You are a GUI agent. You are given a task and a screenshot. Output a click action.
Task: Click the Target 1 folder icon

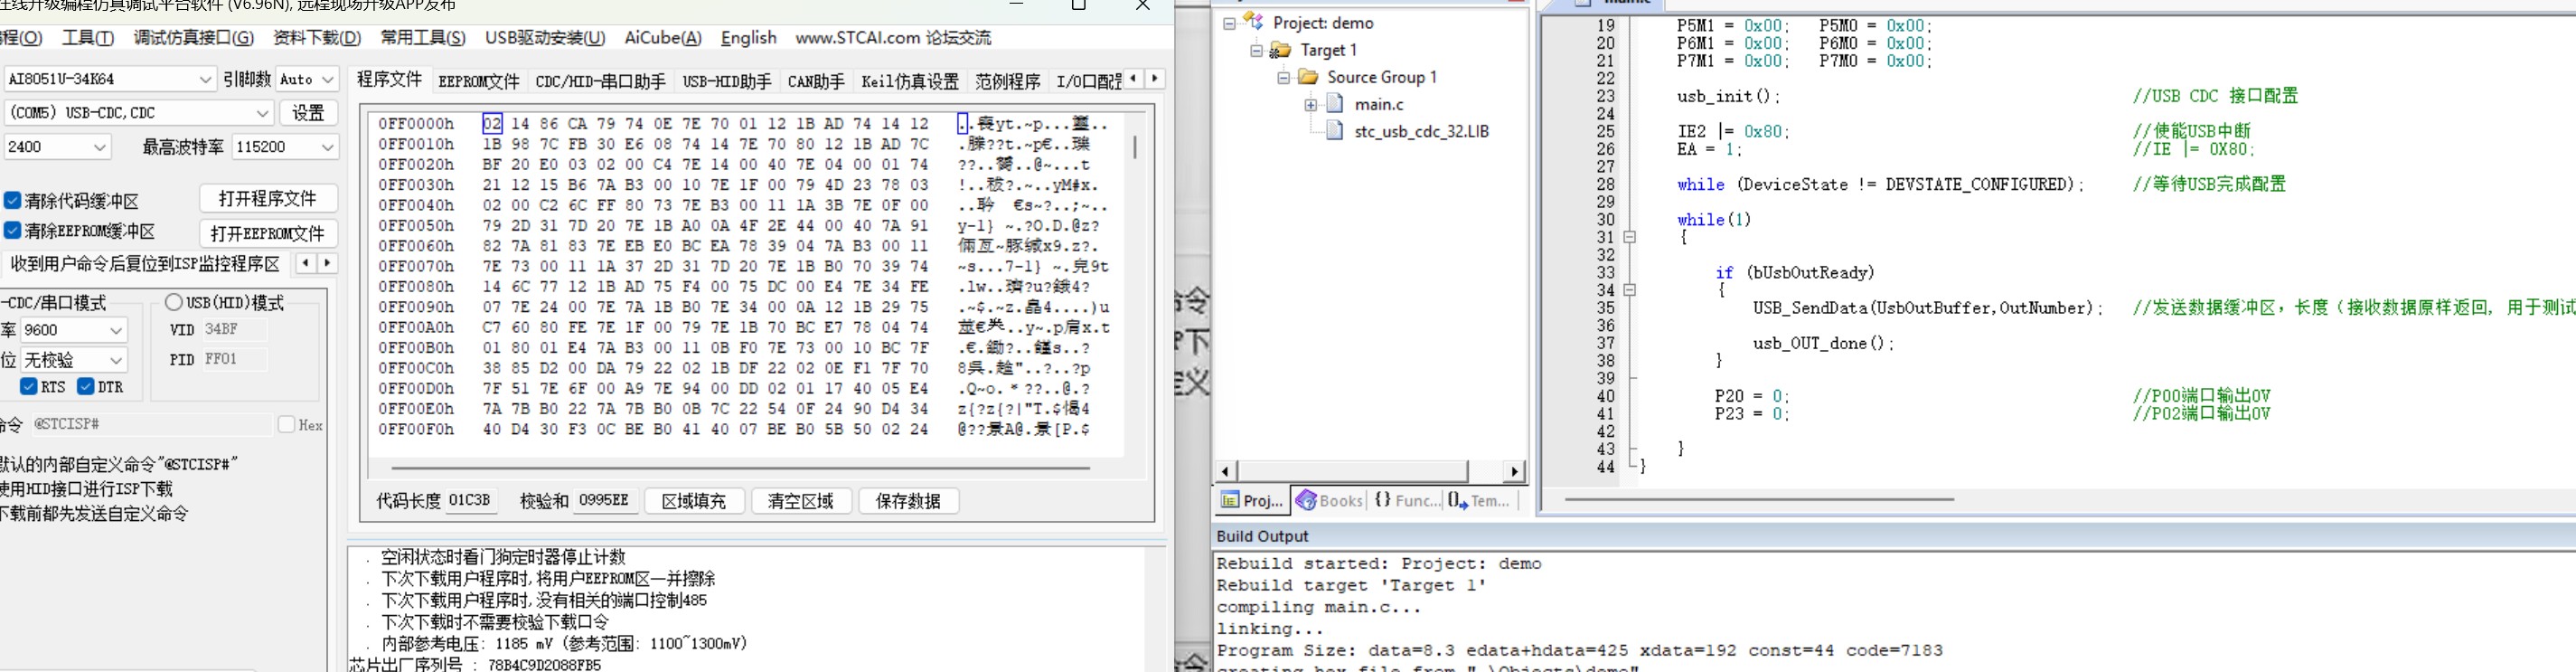1280,49
